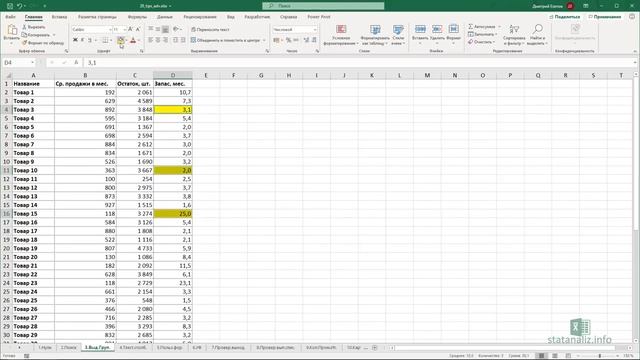
Task: Toggle bold formatting in the Font group
Action: coord(75,40)
